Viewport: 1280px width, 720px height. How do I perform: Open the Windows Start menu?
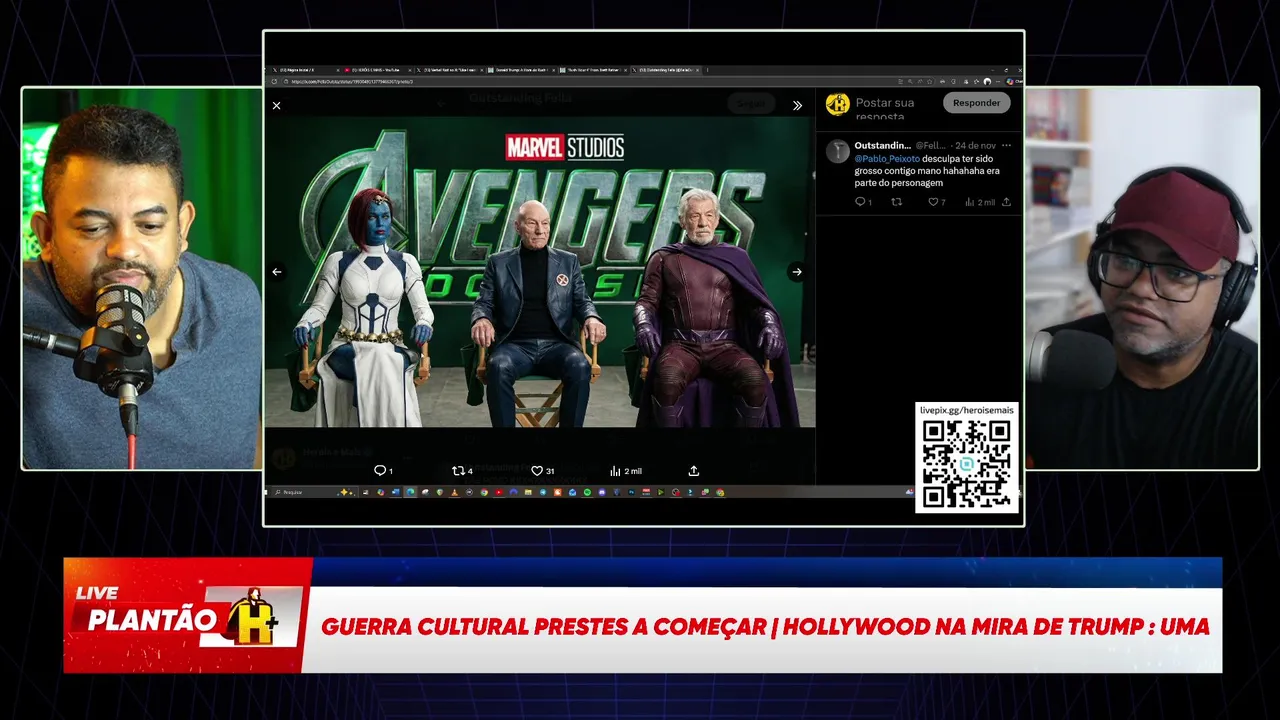(x=266, y=492)
